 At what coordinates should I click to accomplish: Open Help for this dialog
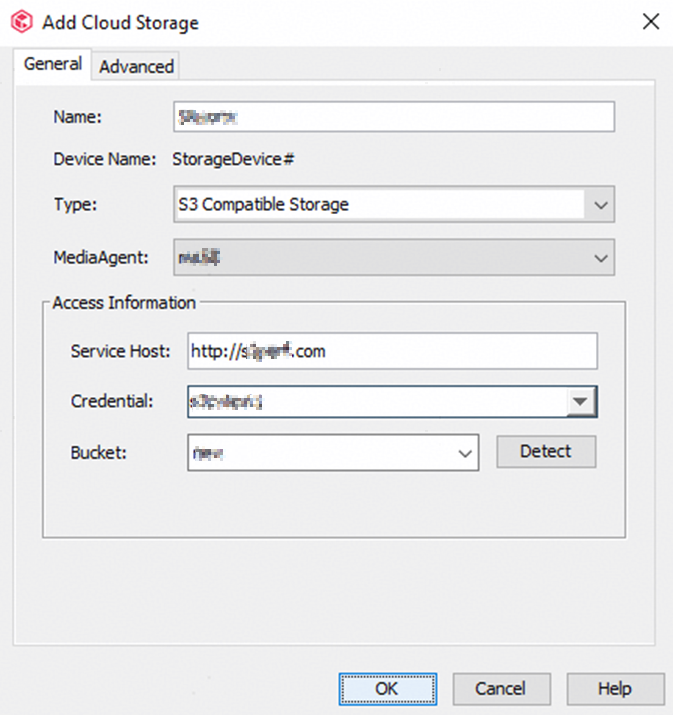[x=614, y=689]
